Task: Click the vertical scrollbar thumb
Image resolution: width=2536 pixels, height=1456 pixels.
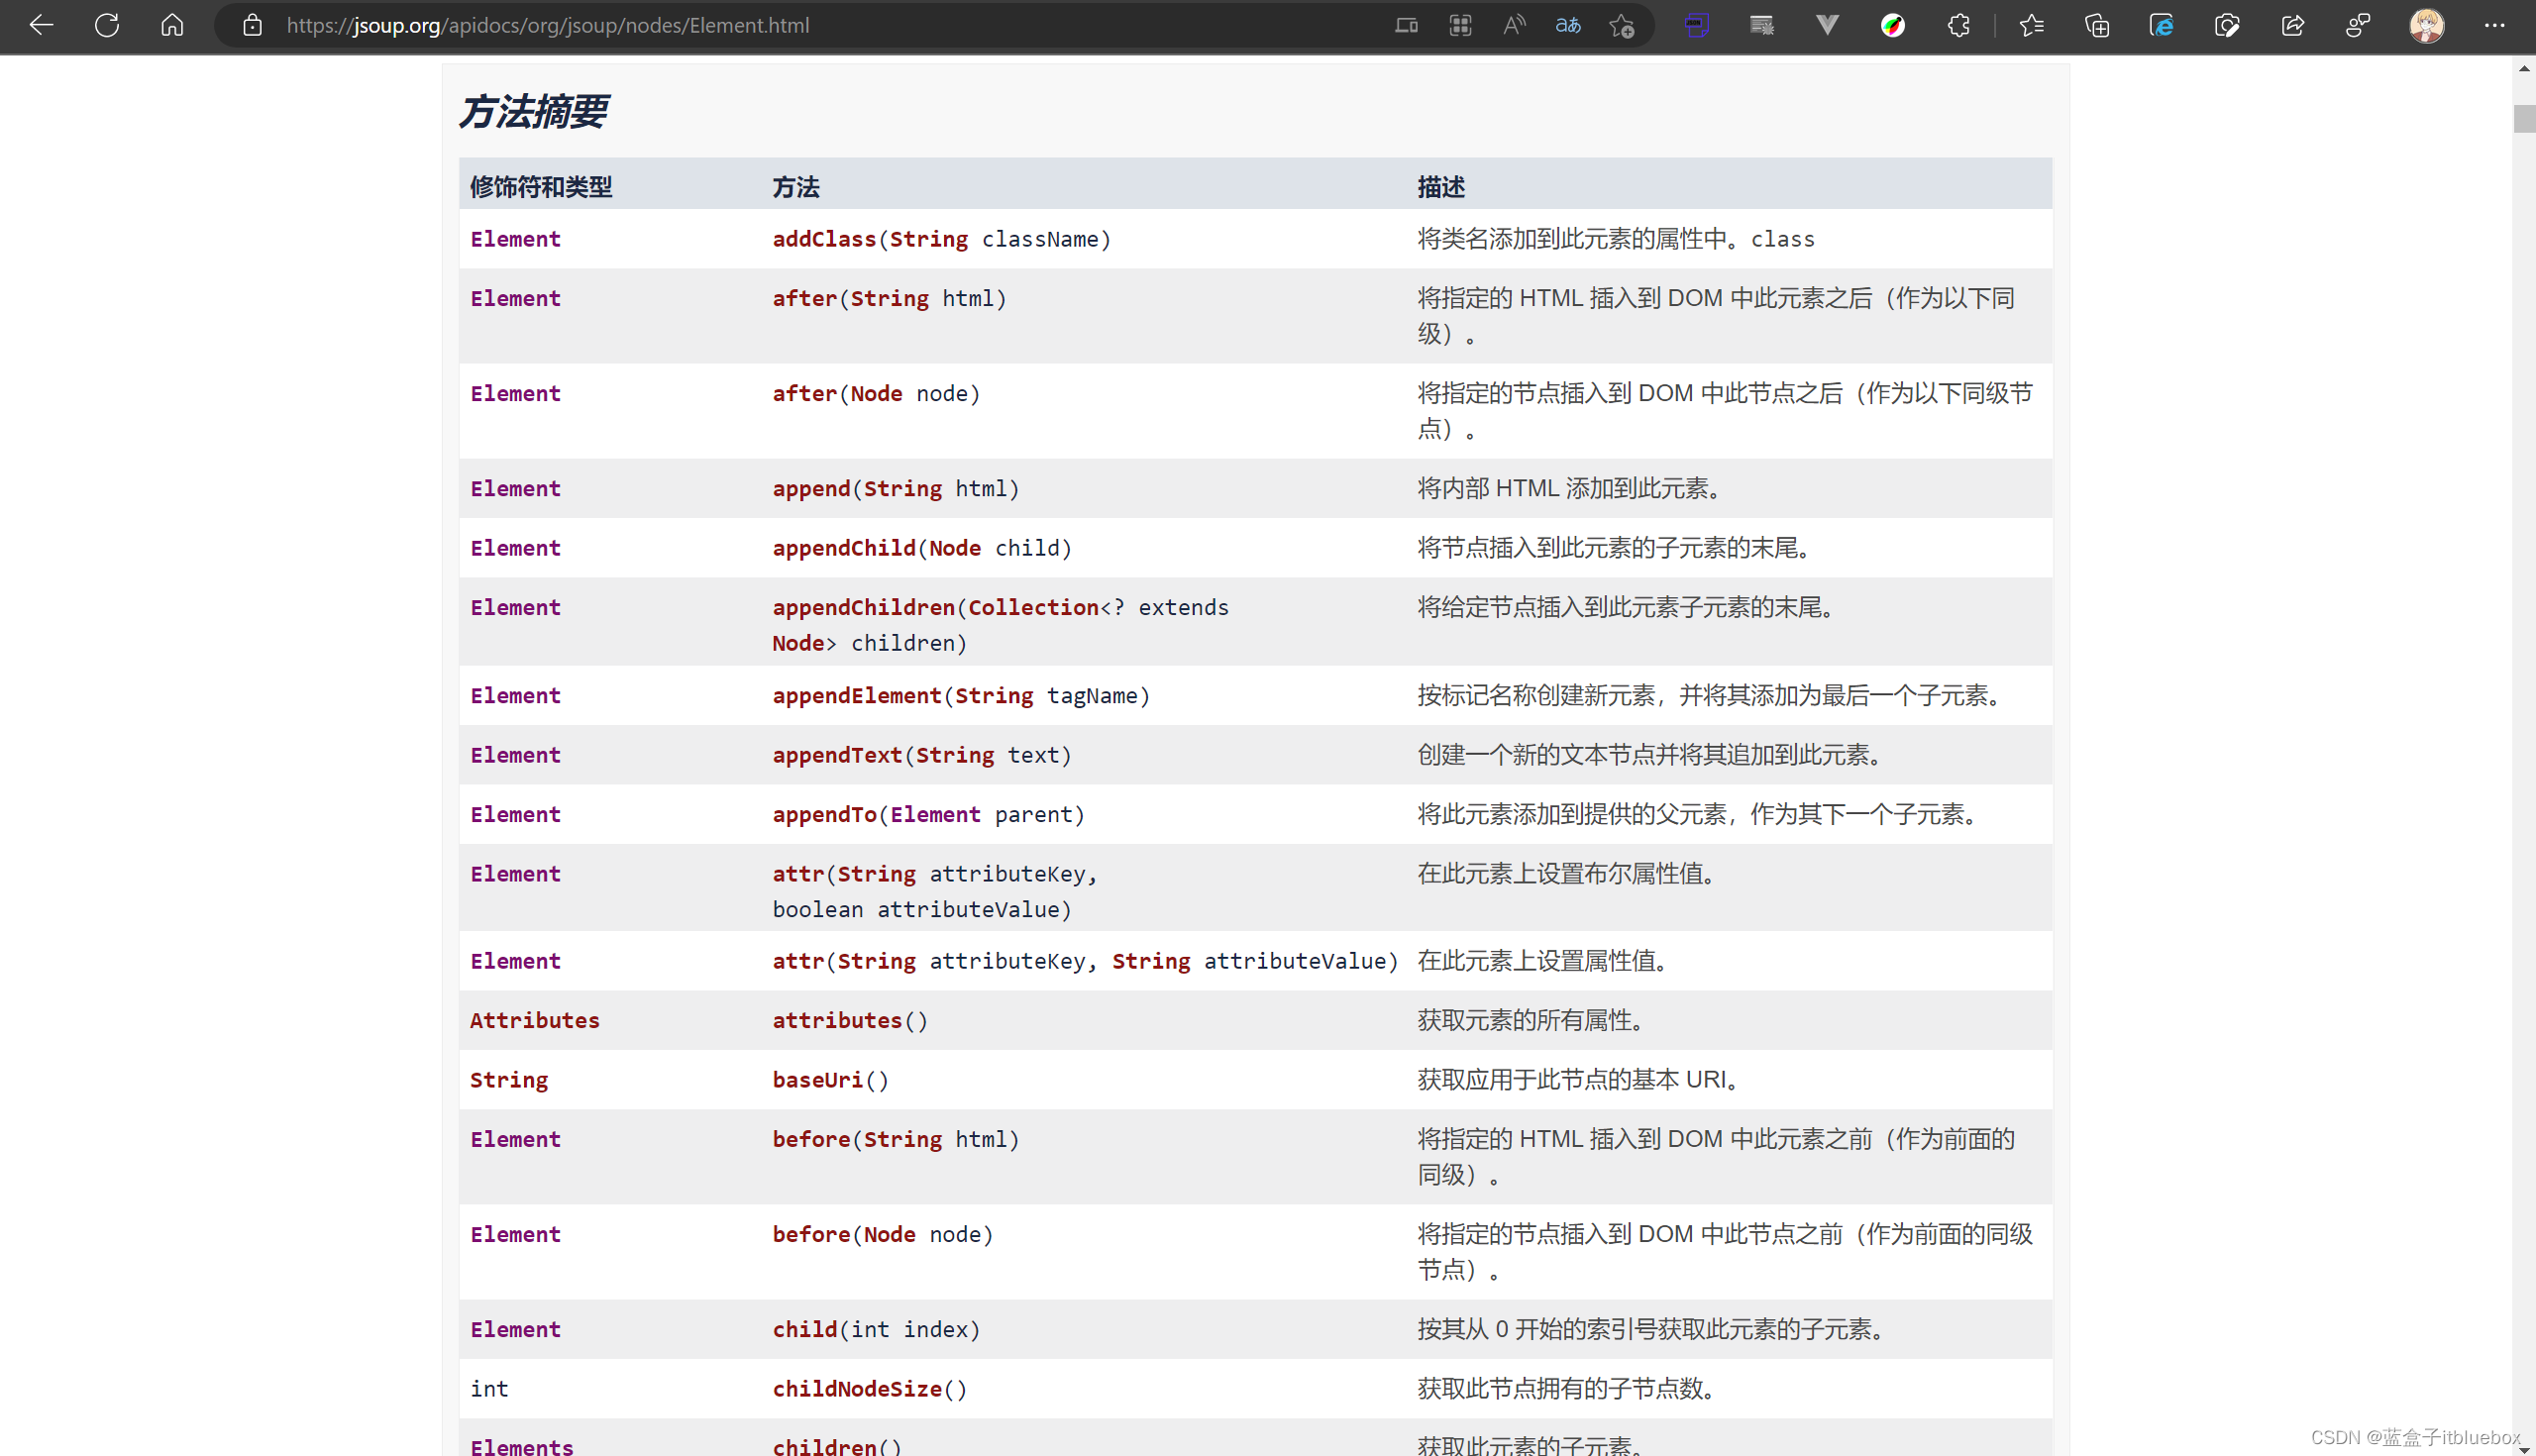Action: tap(2523, 118)
